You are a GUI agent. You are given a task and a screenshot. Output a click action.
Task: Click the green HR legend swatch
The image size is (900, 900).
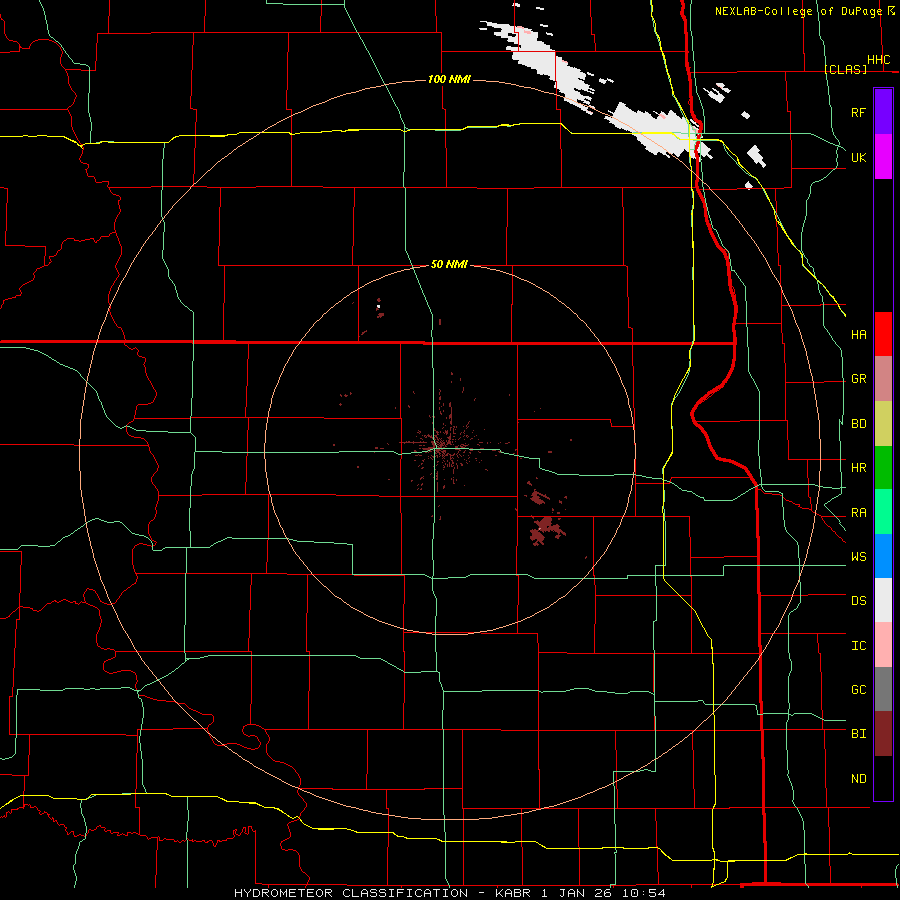883,468
